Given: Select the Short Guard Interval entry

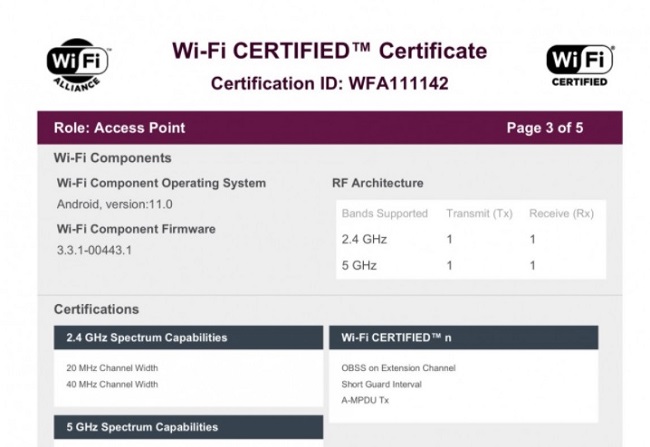Looking at the screenshot, I should point(381,384).
